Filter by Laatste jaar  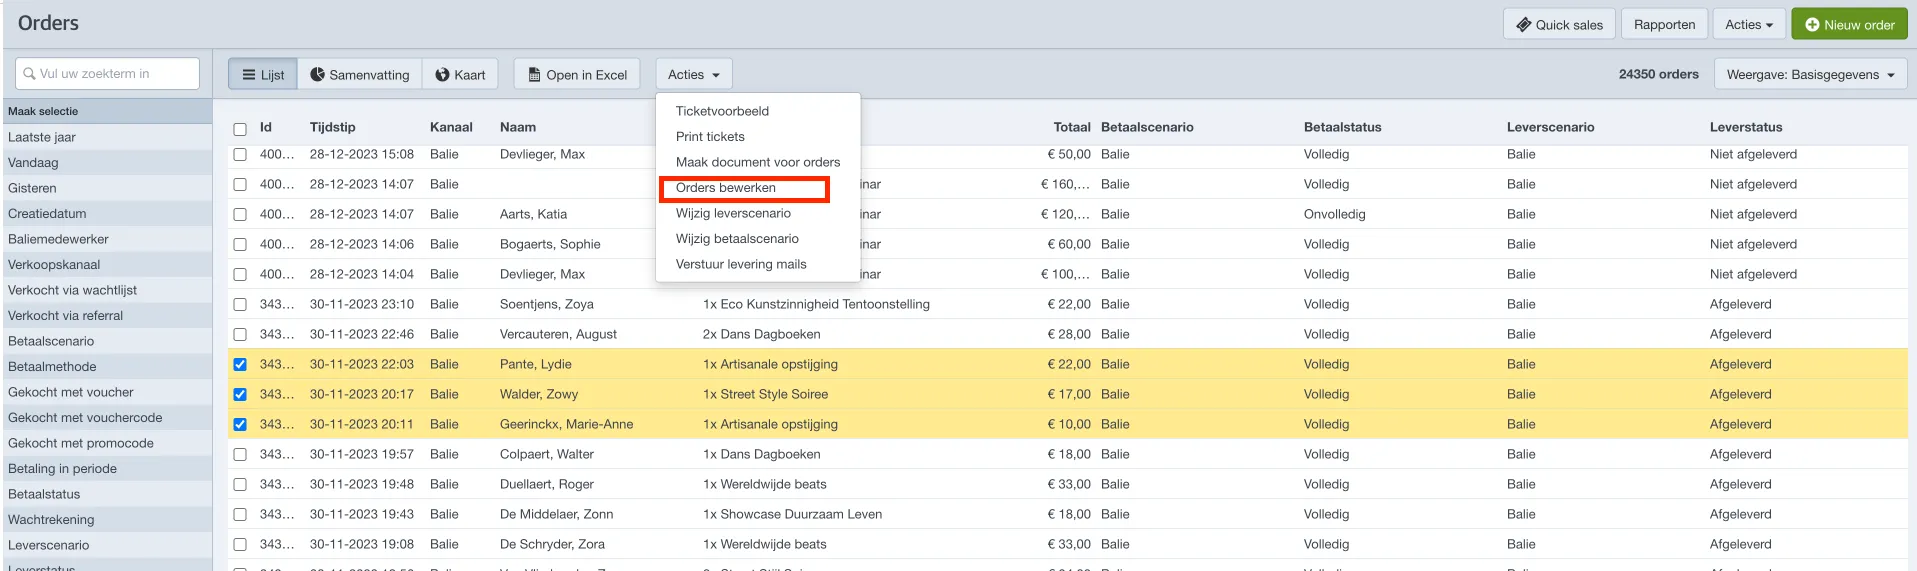pyautogui.click(x=107, y=137)
